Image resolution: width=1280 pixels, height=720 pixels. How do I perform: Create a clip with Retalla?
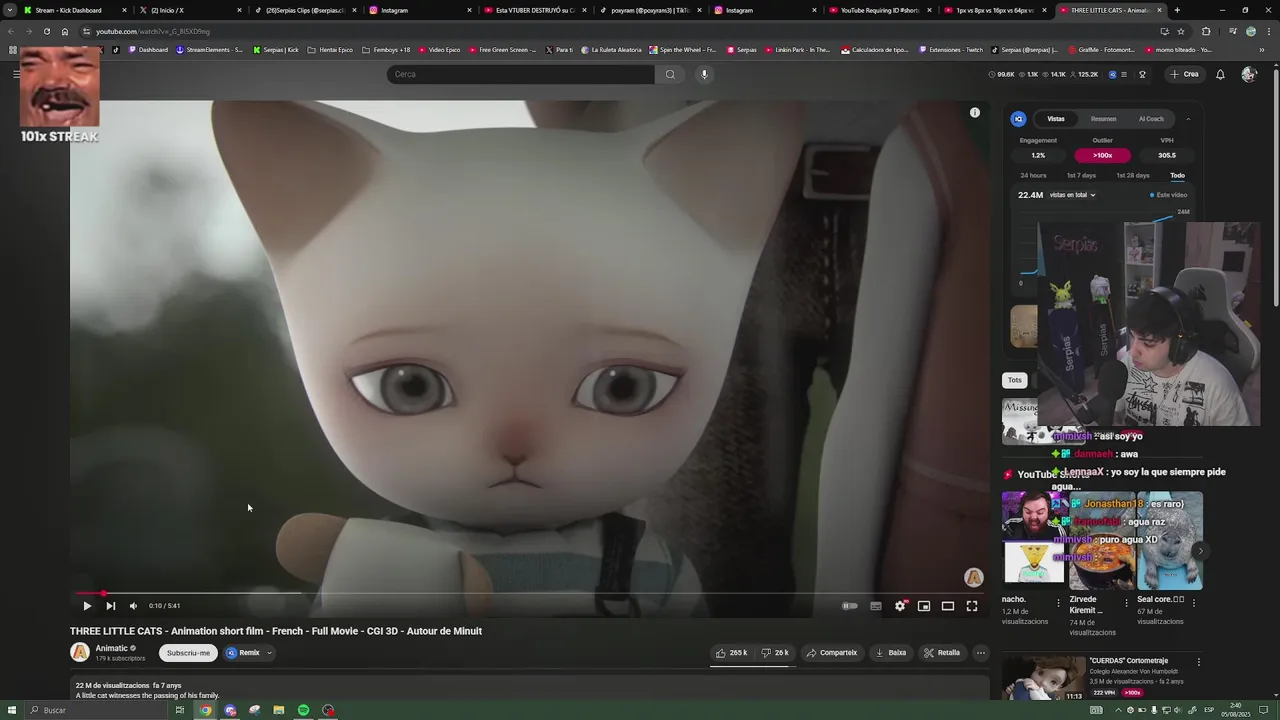942,653
